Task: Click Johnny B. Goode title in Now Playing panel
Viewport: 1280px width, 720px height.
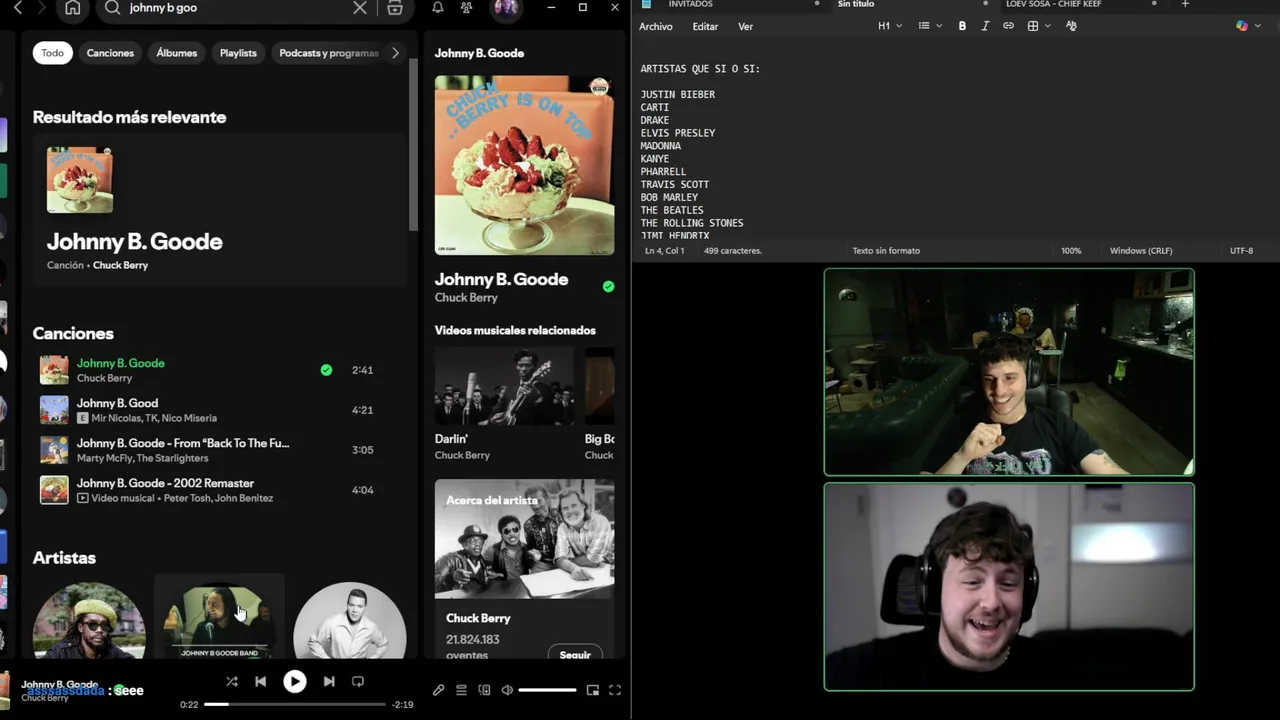Action: coord(501,279)
